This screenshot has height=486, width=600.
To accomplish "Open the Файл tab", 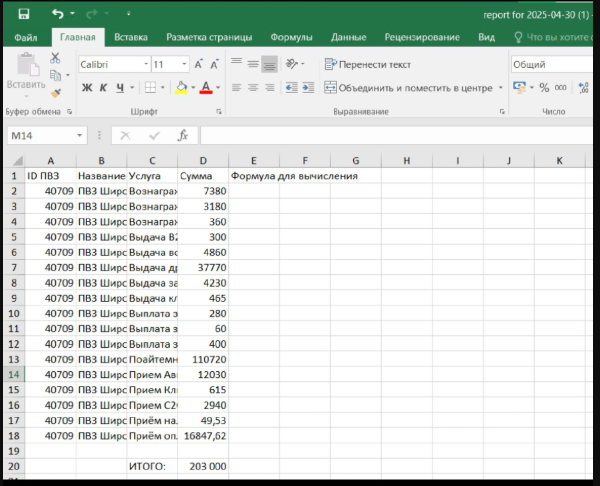I will click(x=26, y=38).
